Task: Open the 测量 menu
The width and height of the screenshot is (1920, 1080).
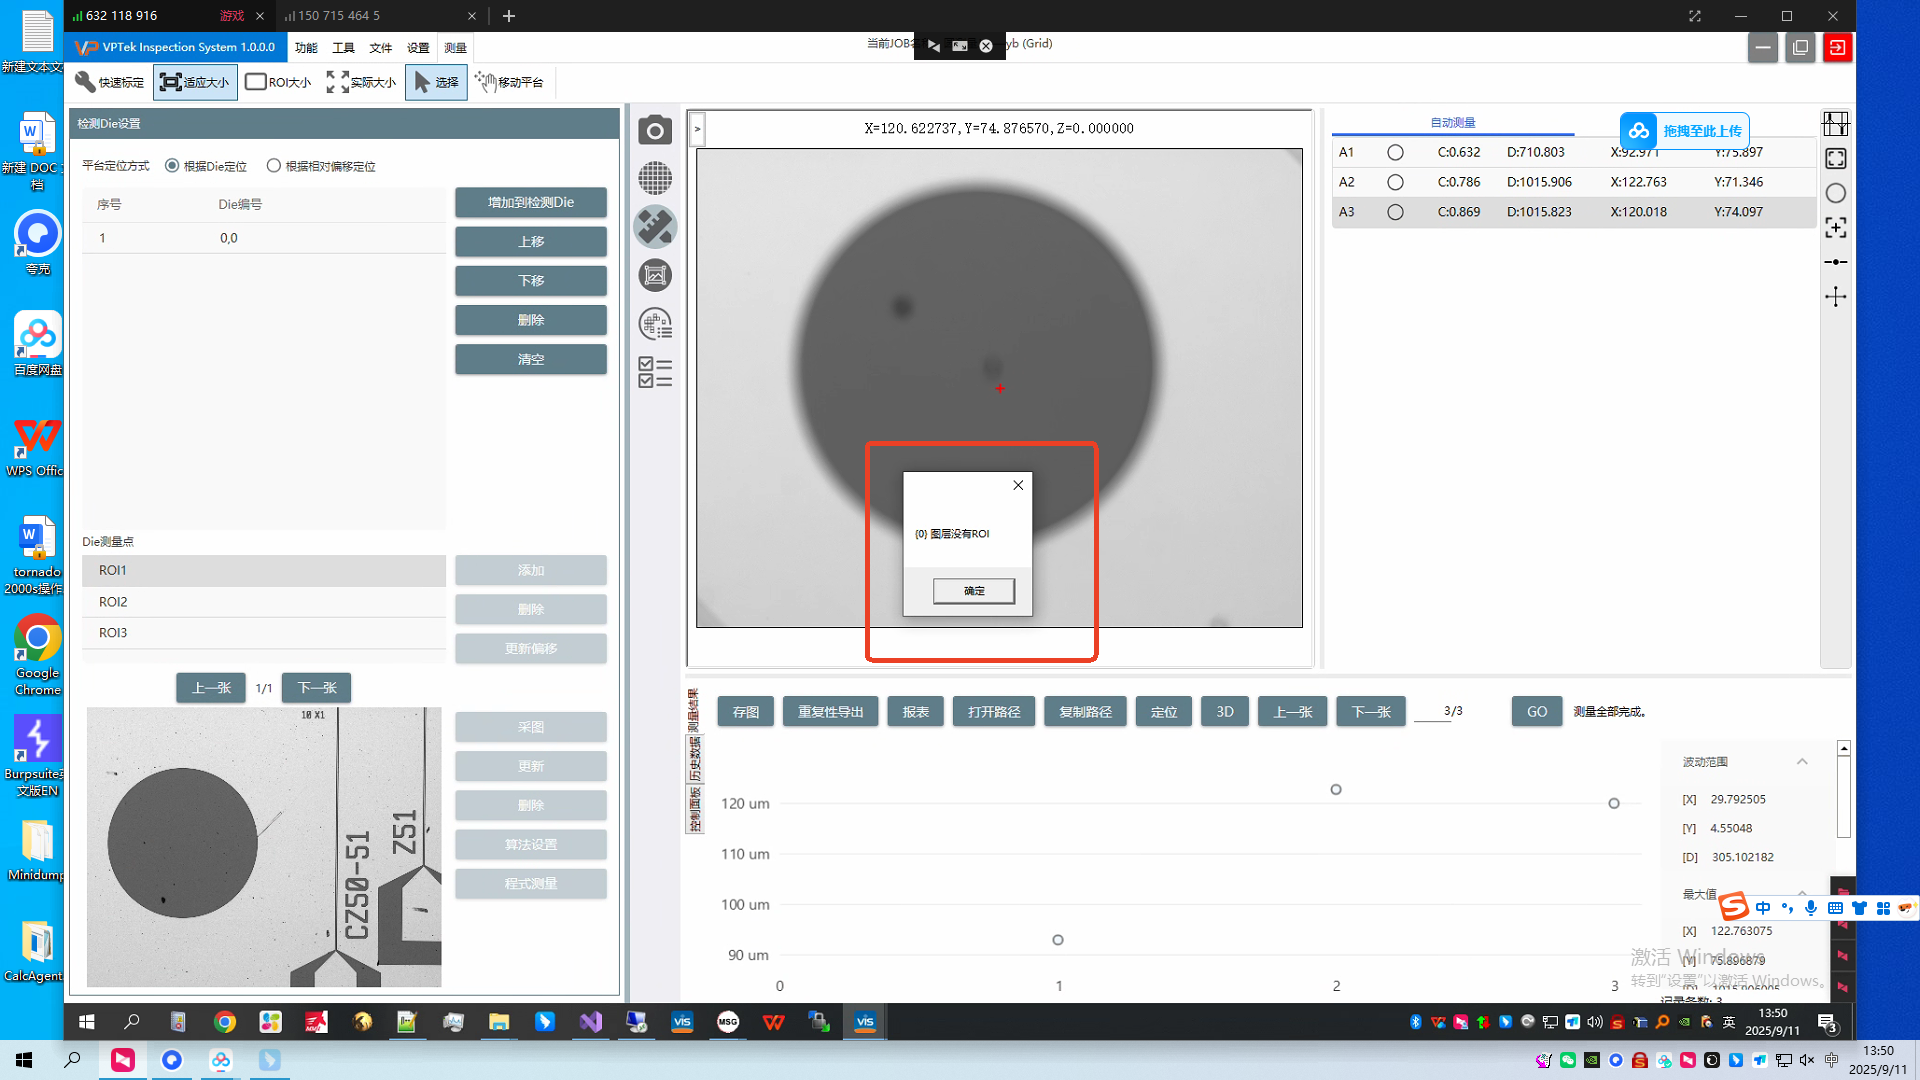Action: point(455,48)
